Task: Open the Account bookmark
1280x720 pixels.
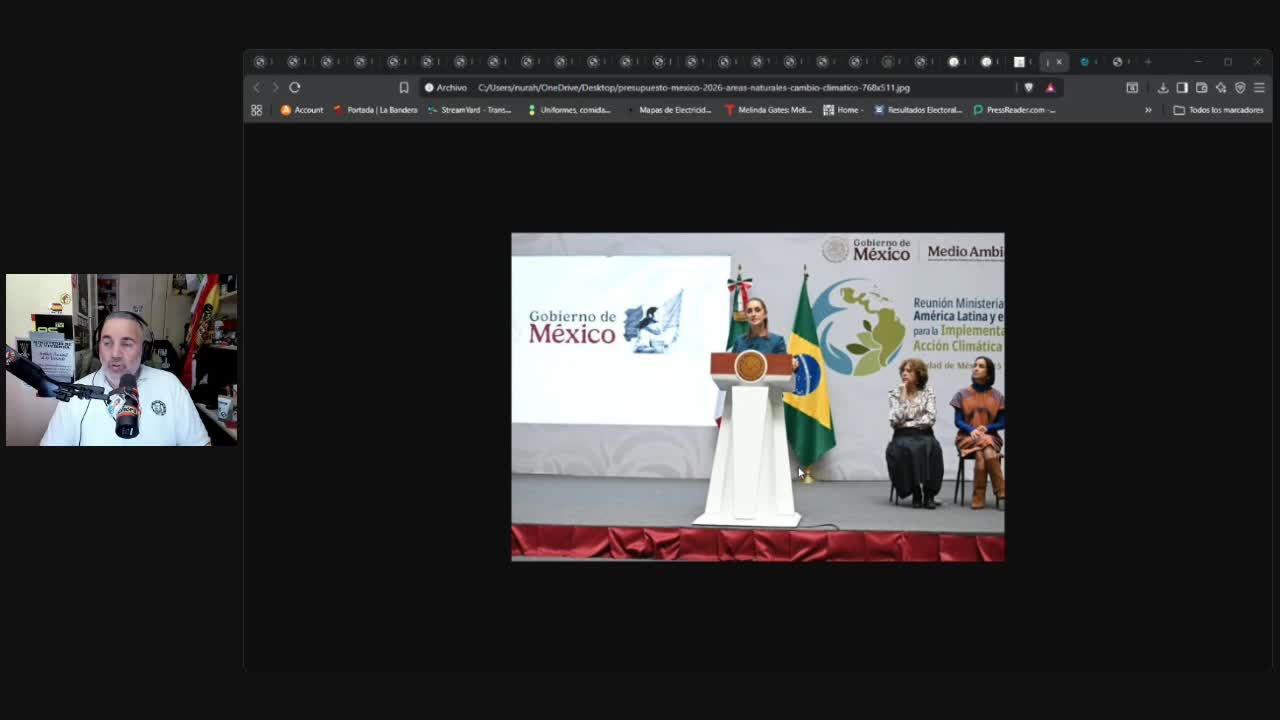Action: click(x=302, y=110)
